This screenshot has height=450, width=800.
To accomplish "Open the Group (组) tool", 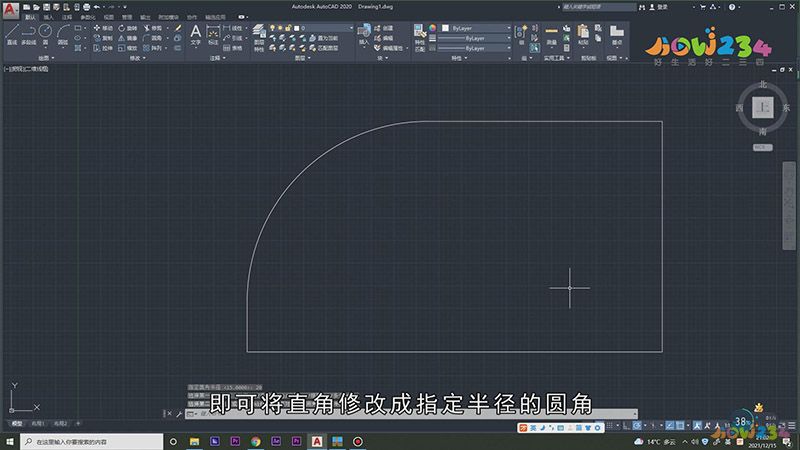I will 521,35.
